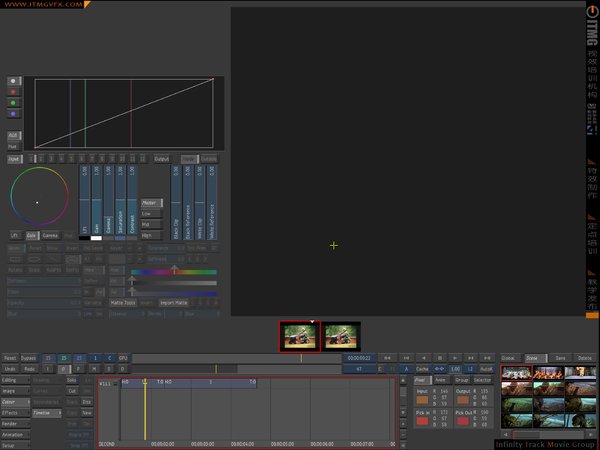Viewport: 600px width, 450px height.
Task: Open the Input source dropdown
Action: (x=15, y=159)
